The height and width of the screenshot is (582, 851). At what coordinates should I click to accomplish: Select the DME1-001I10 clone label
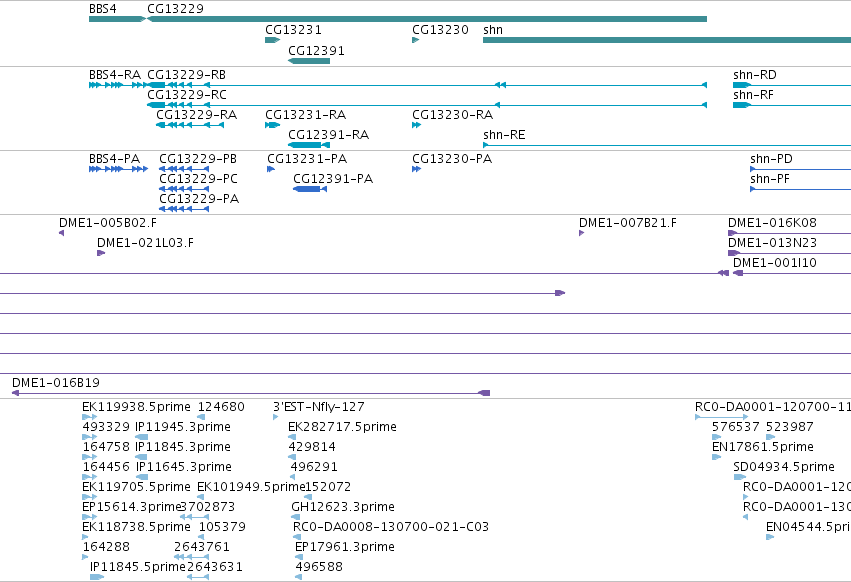(774, 263)
